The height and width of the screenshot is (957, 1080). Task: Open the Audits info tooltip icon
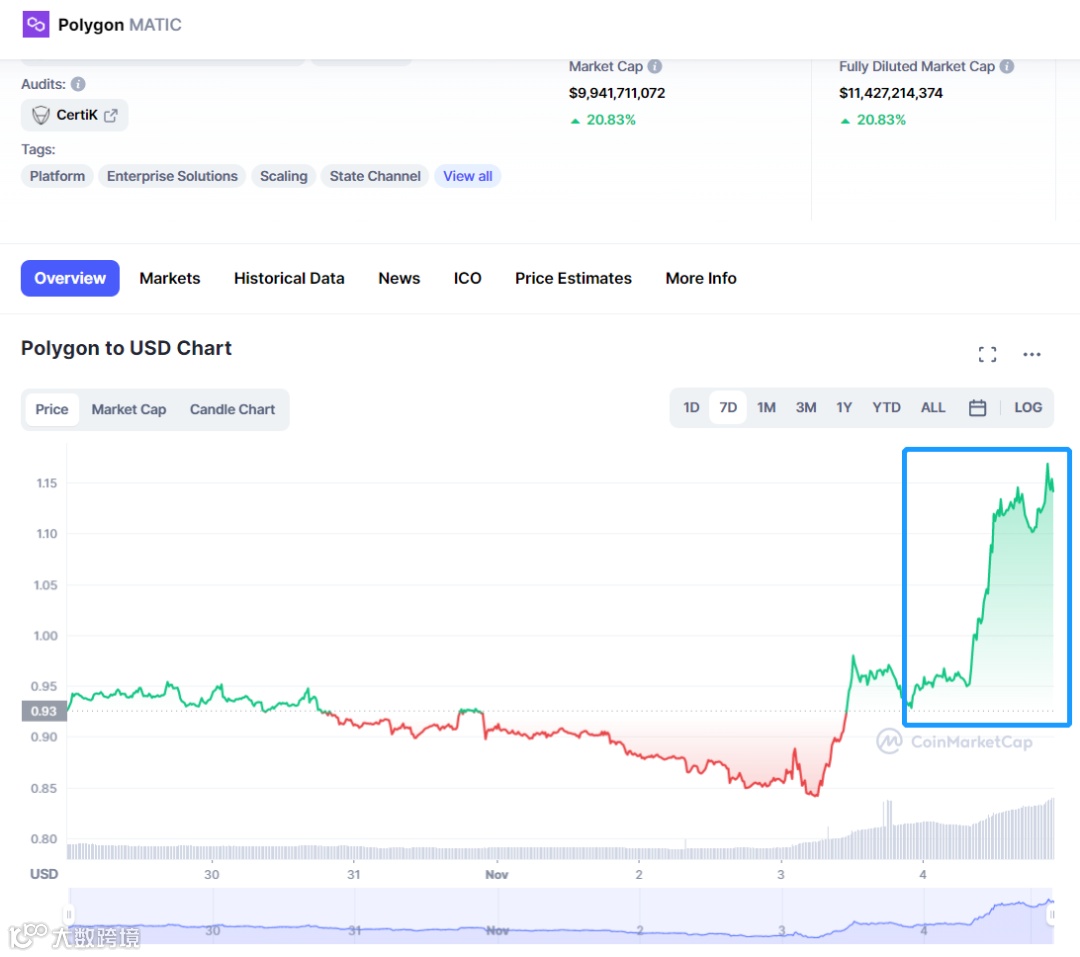79,84
